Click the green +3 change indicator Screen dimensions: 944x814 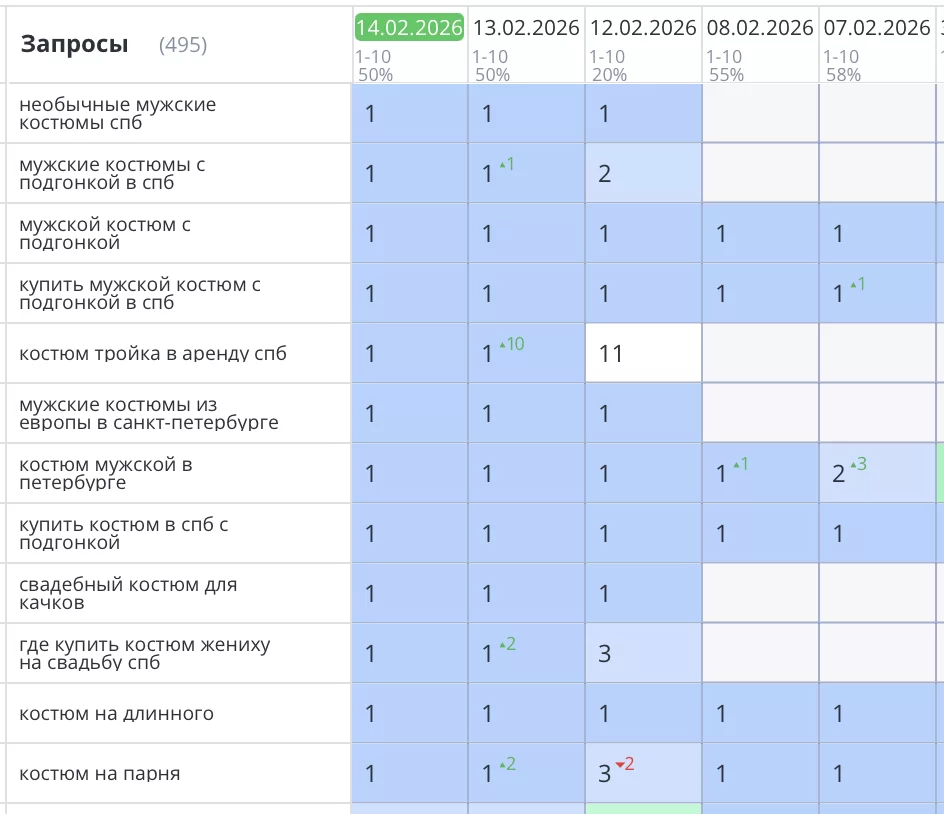point(857,464)
